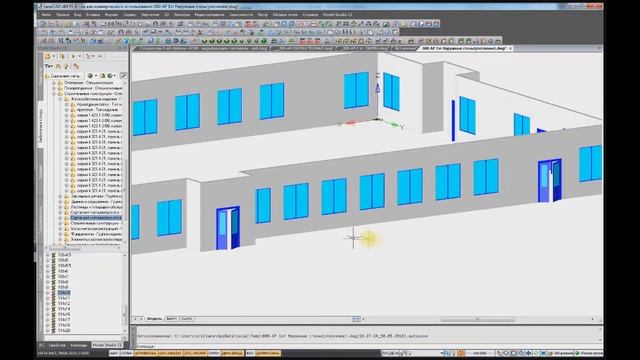Toggle ОТС-ПОЛЯР polar tracking in status bar
Screen dimensions: 640x360
pyautogui.click(x=195, y=353)
